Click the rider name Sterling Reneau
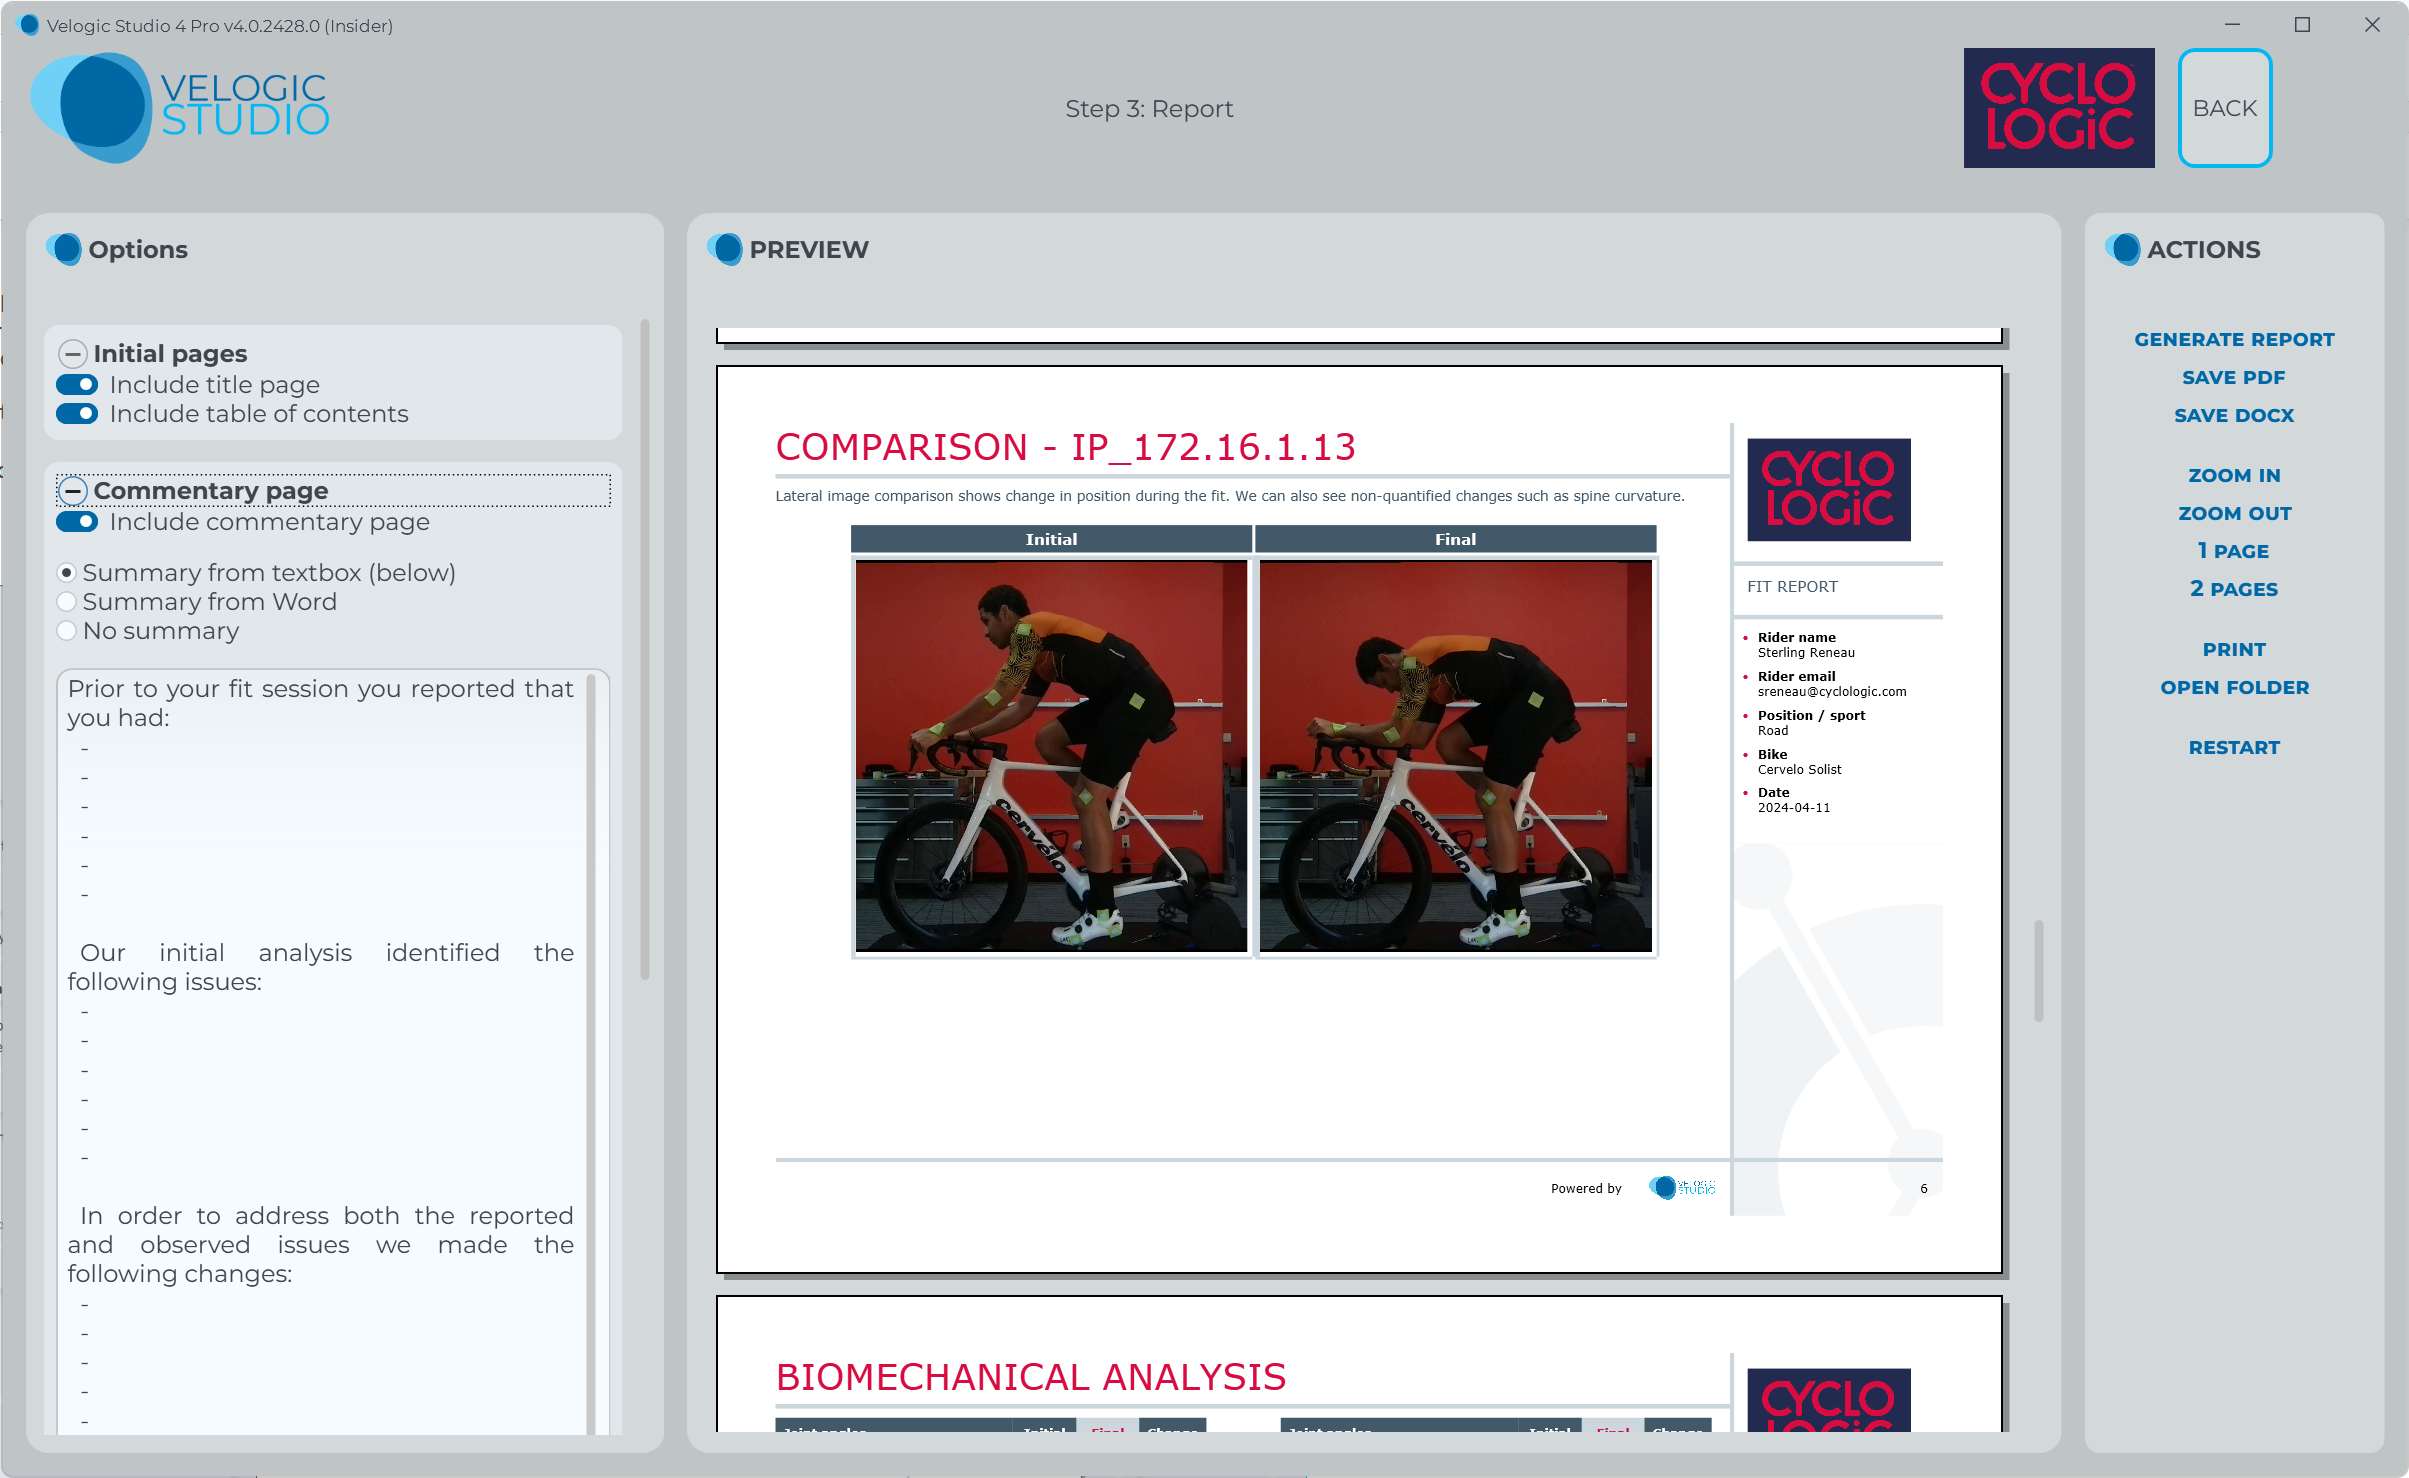Screen dimensions: 2409x1478 (x=1806, y=653)
